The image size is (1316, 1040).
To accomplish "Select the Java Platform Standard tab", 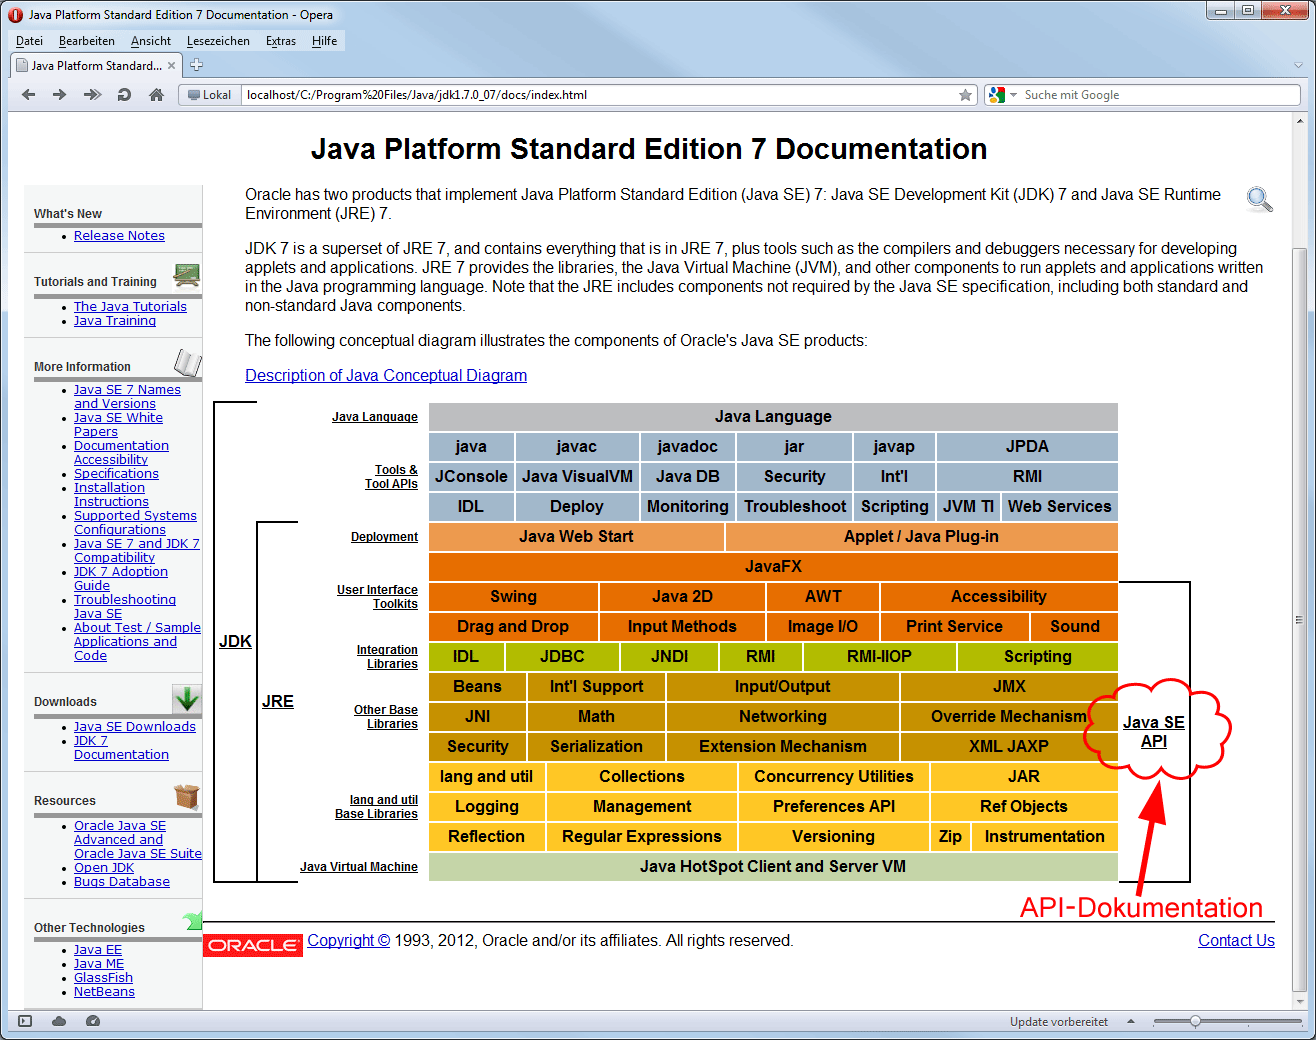I will point(95,65).
